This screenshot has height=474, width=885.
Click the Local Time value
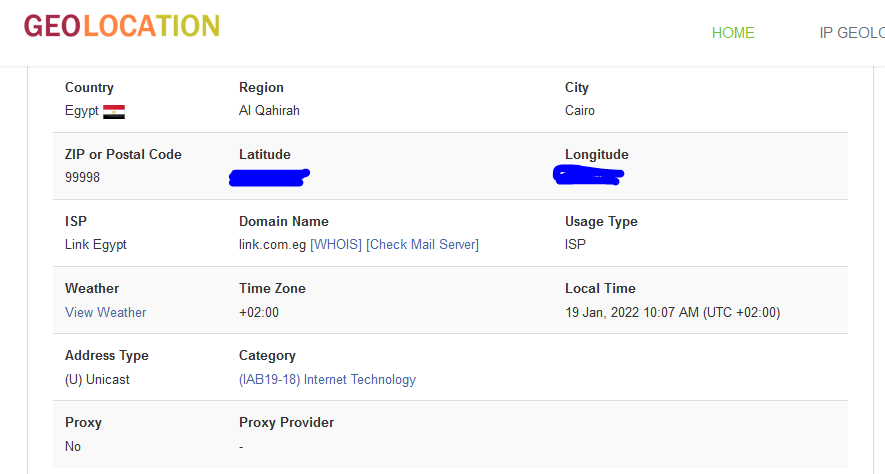[x=672, y=312]
